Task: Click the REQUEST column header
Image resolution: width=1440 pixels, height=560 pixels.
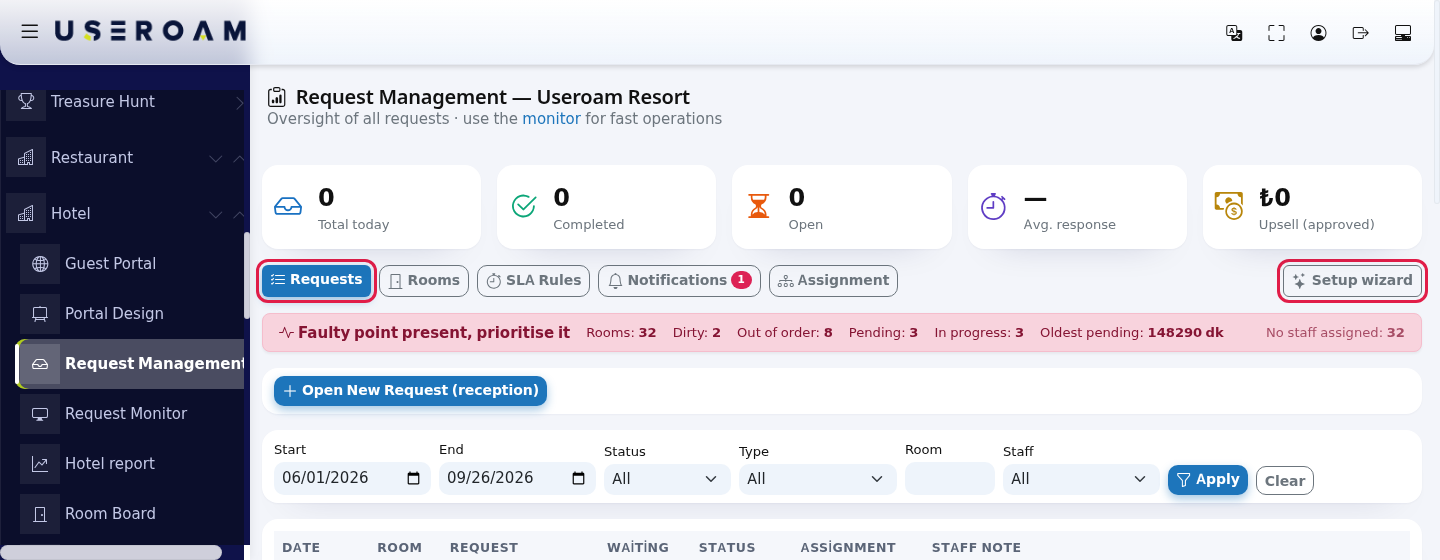Action: 484,548
